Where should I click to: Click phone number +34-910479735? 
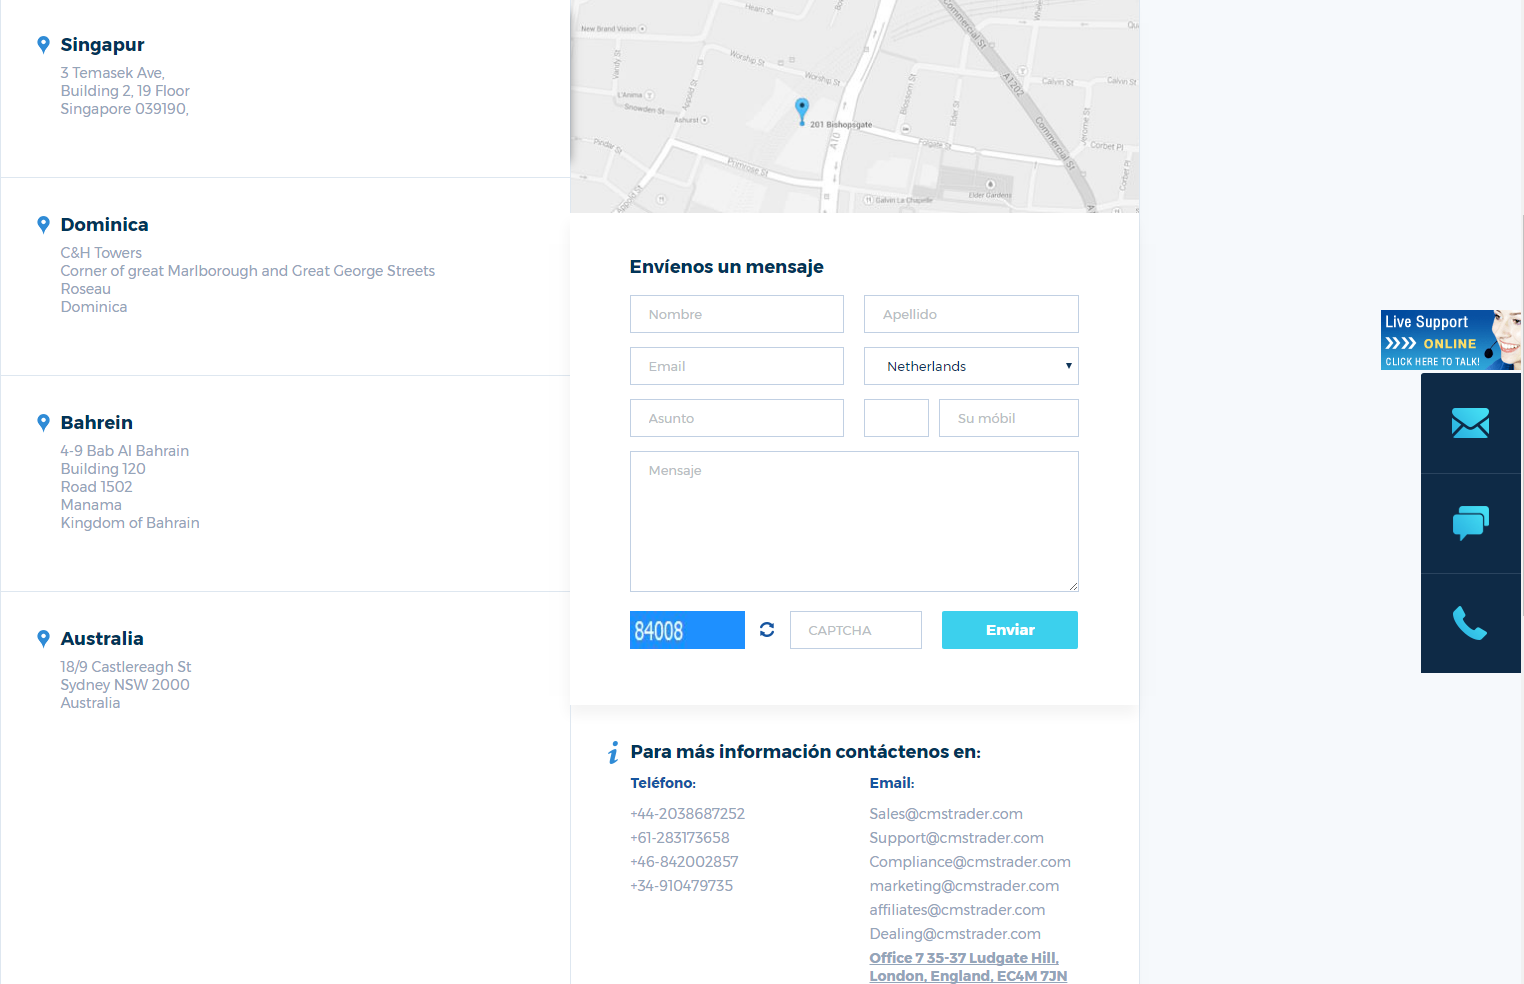pyautogui.click(x=681, y=886)
